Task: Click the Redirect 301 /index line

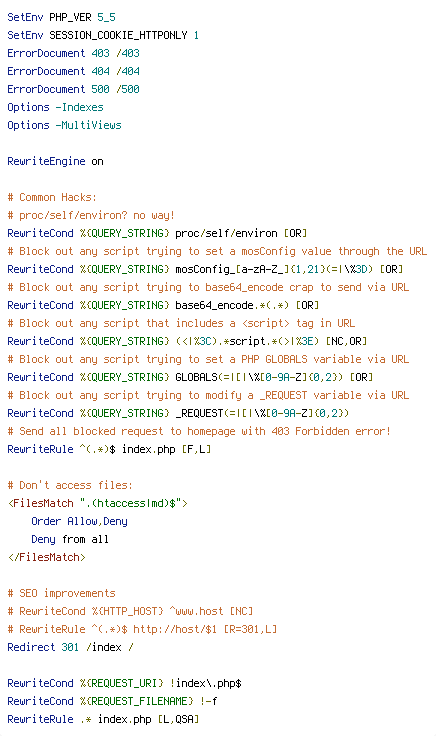Action: point(70,647)
